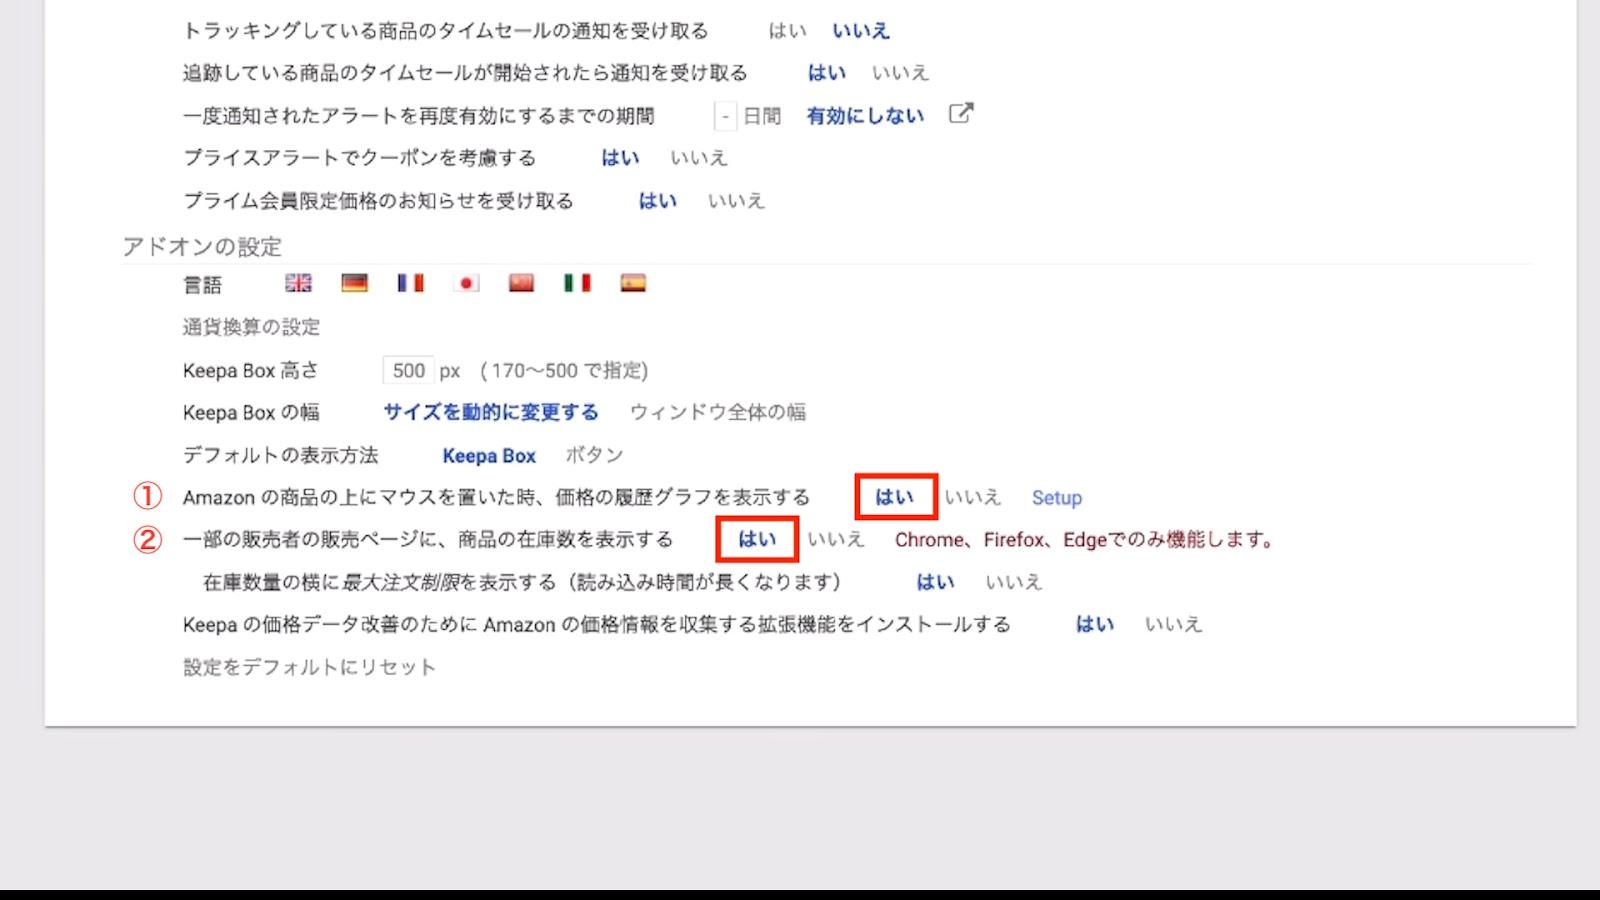Select the Chinese flag language
The height and width of the screenshot is (900, 1600).
521,283
